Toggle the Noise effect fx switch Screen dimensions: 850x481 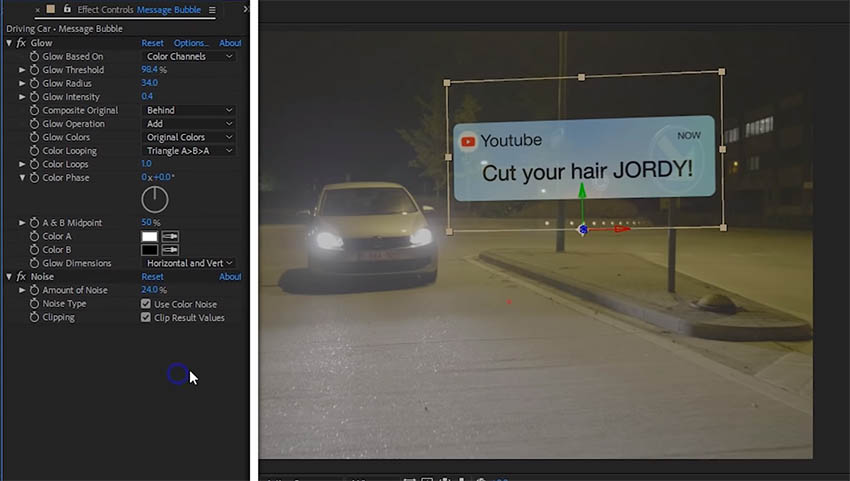(x=21, y=277)
